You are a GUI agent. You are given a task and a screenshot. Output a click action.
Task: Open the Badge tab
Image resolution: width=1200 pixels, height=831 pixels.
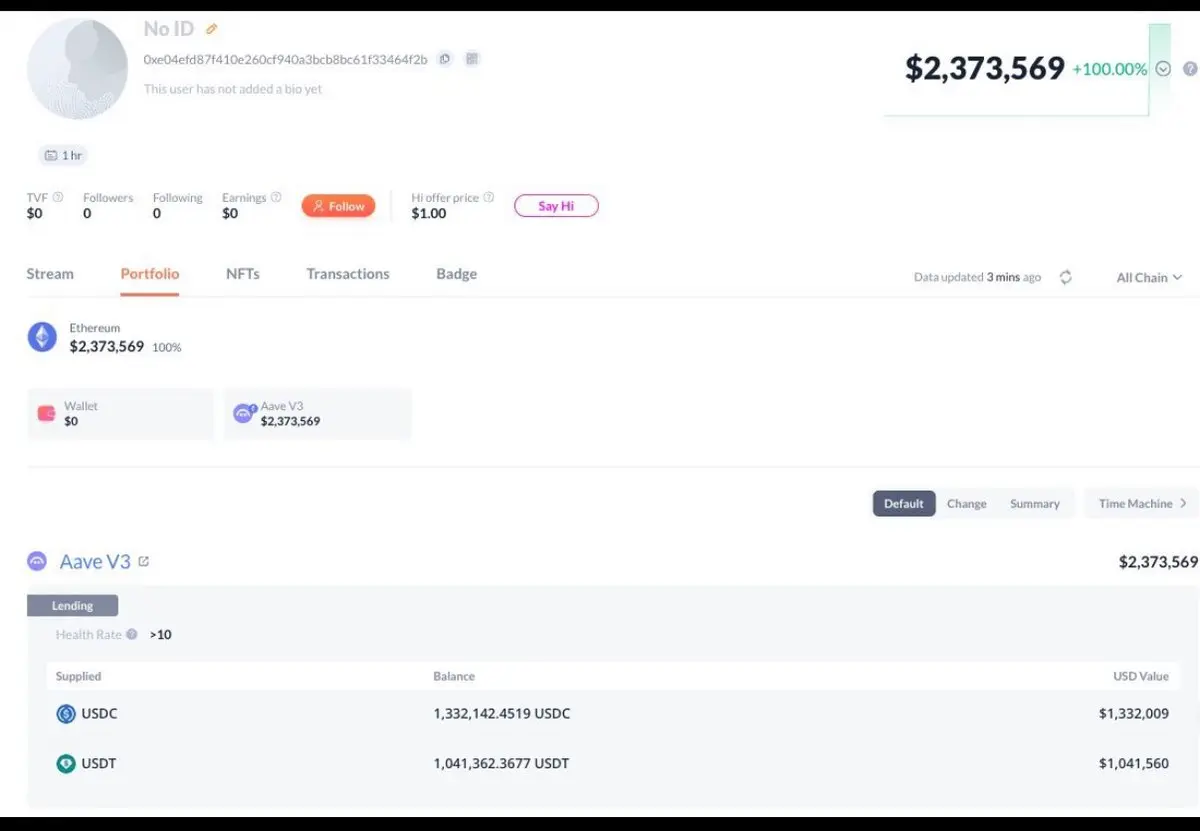point(457,274)
